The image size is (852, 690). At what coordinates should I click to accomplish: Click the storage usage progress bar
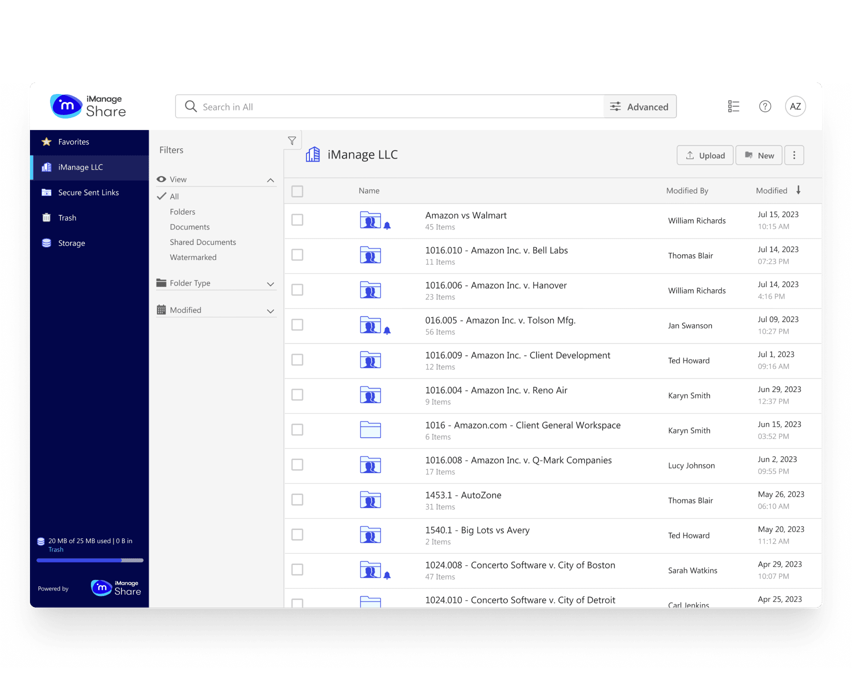(x=90, y=560)
